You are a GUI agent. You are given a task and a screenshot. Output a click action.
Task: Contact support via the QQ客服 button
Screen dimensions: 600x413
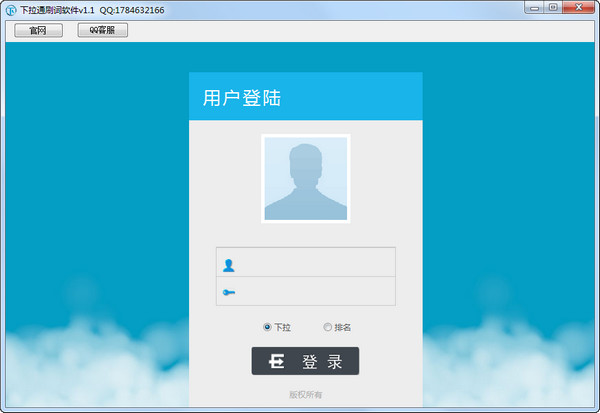click(102, 30)
